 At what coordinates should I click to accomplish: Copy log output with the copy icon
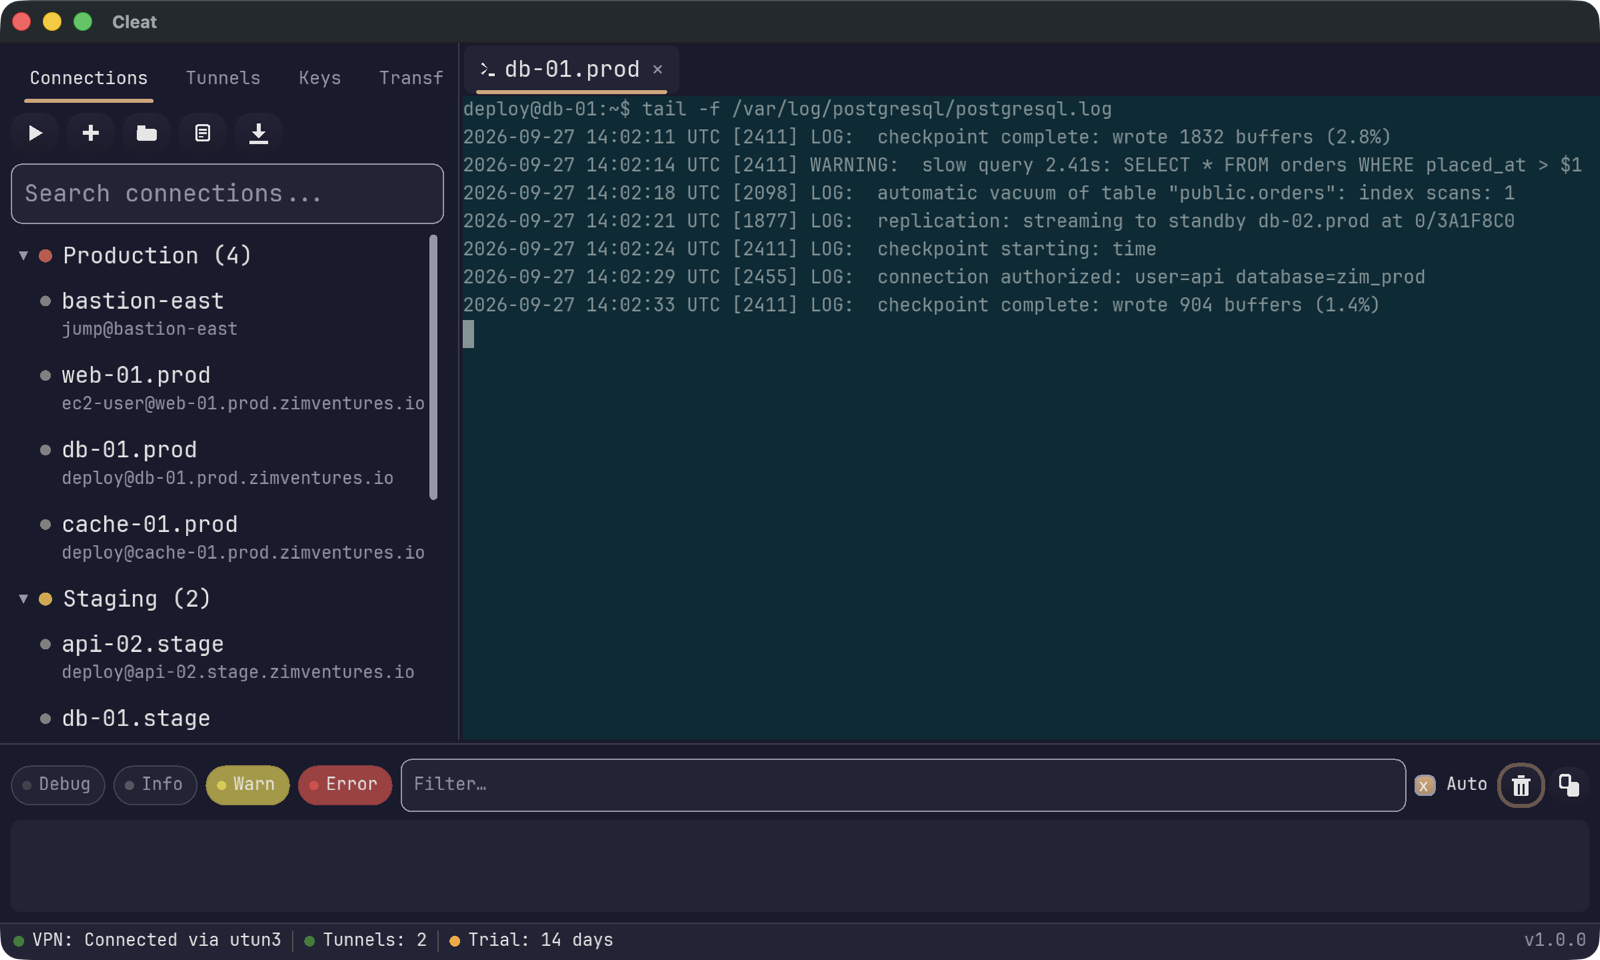[x=1569, y=785]
